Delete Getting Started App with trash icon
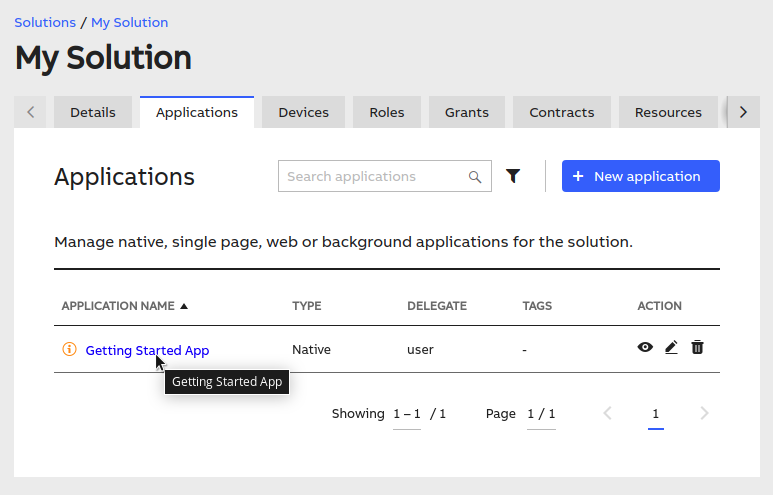The height and width of the screenshot is (495, 773). (x=697, y=347)
